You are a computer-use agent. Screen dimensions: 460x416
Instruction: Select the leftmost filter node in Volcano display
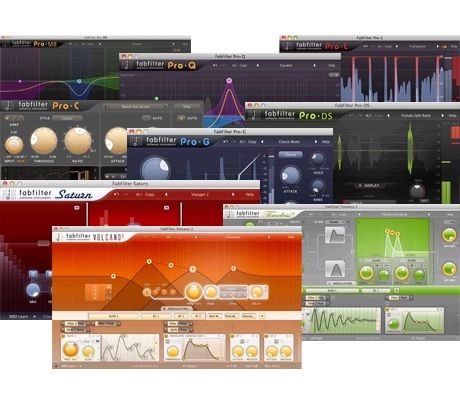(x=113, y=276)
